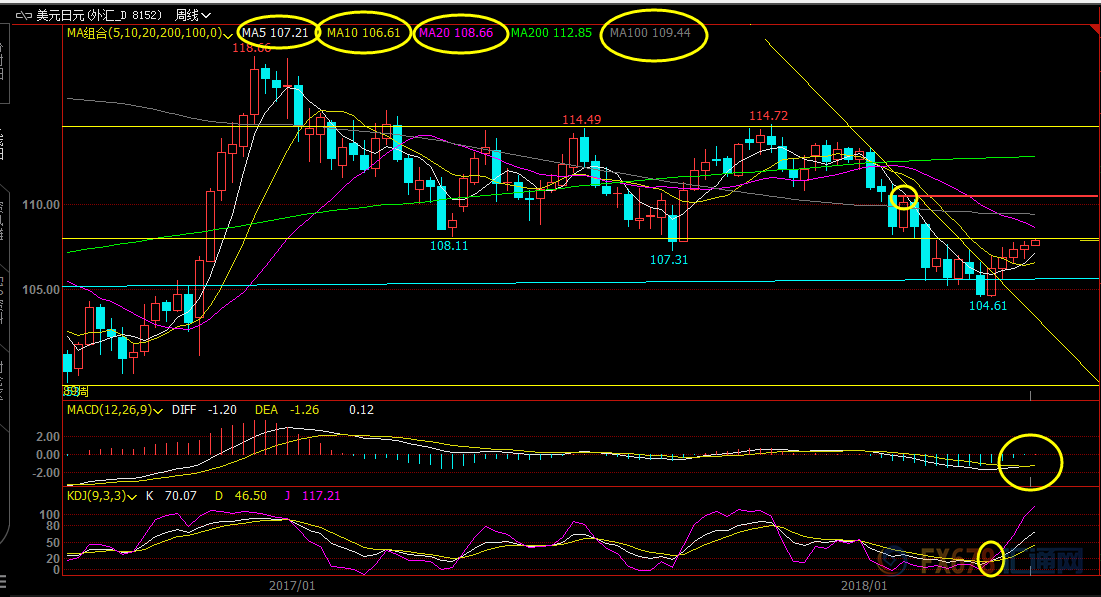Click the 114.49 peak price label
The height and width of the screenshot is (597, 1101).
[581, 120]
